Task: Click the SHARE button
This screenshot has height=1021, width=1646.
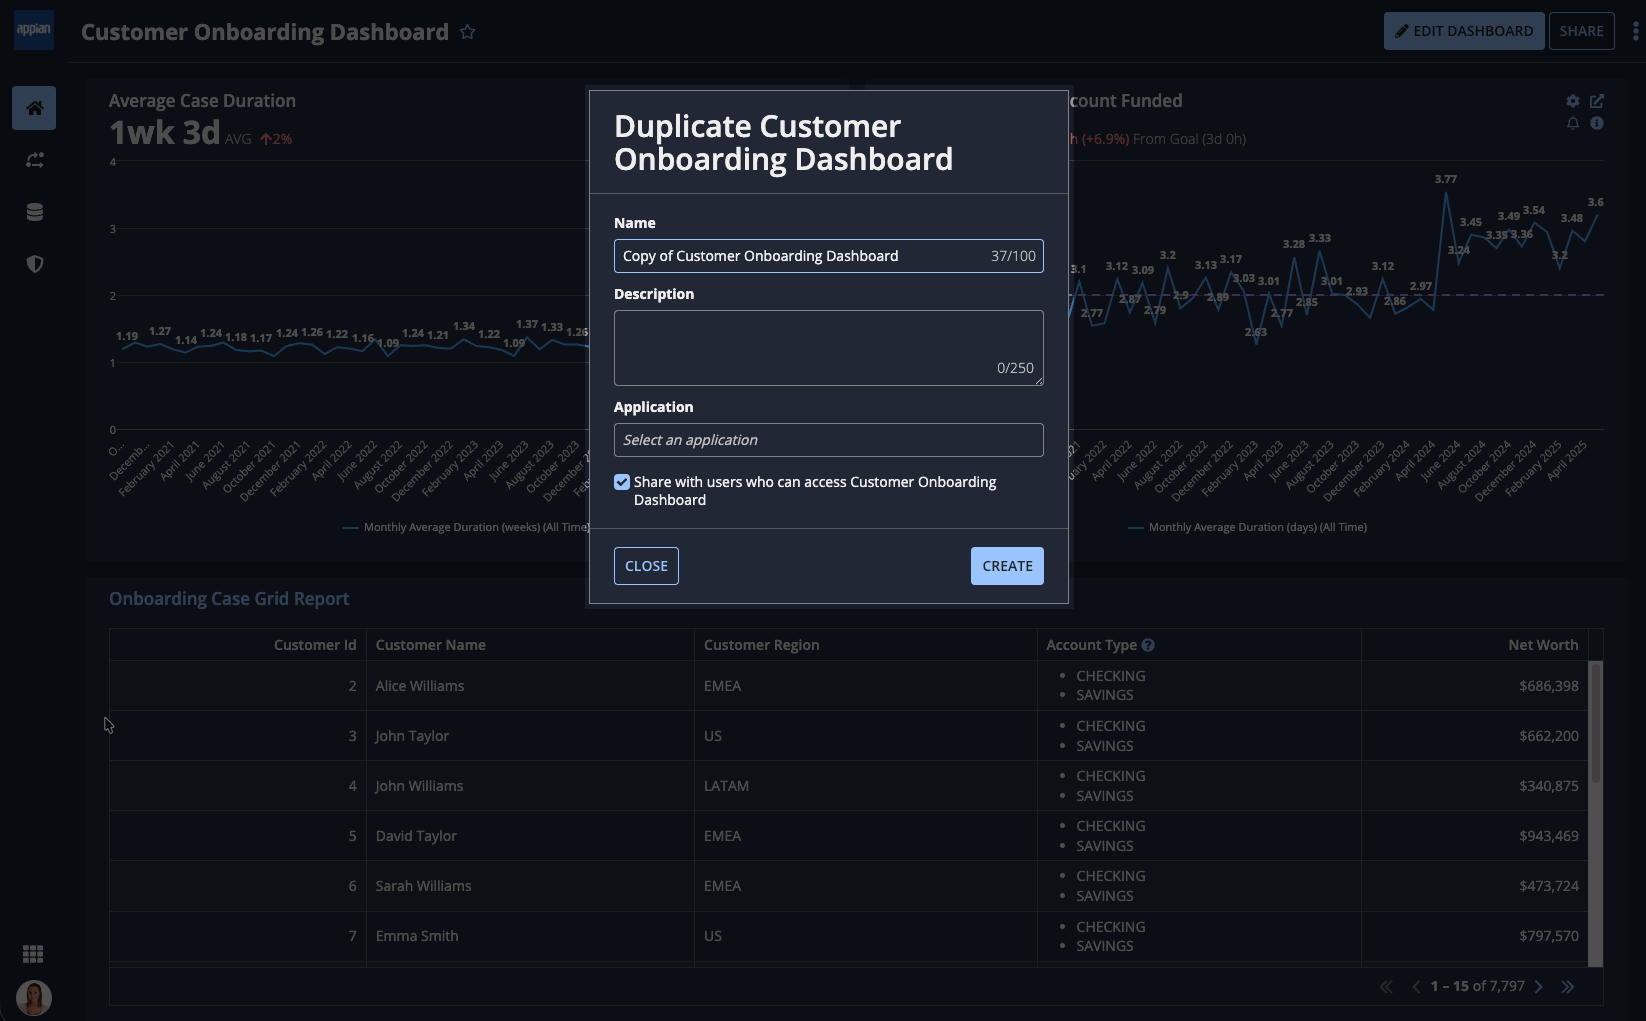Action: [1582, 31]
